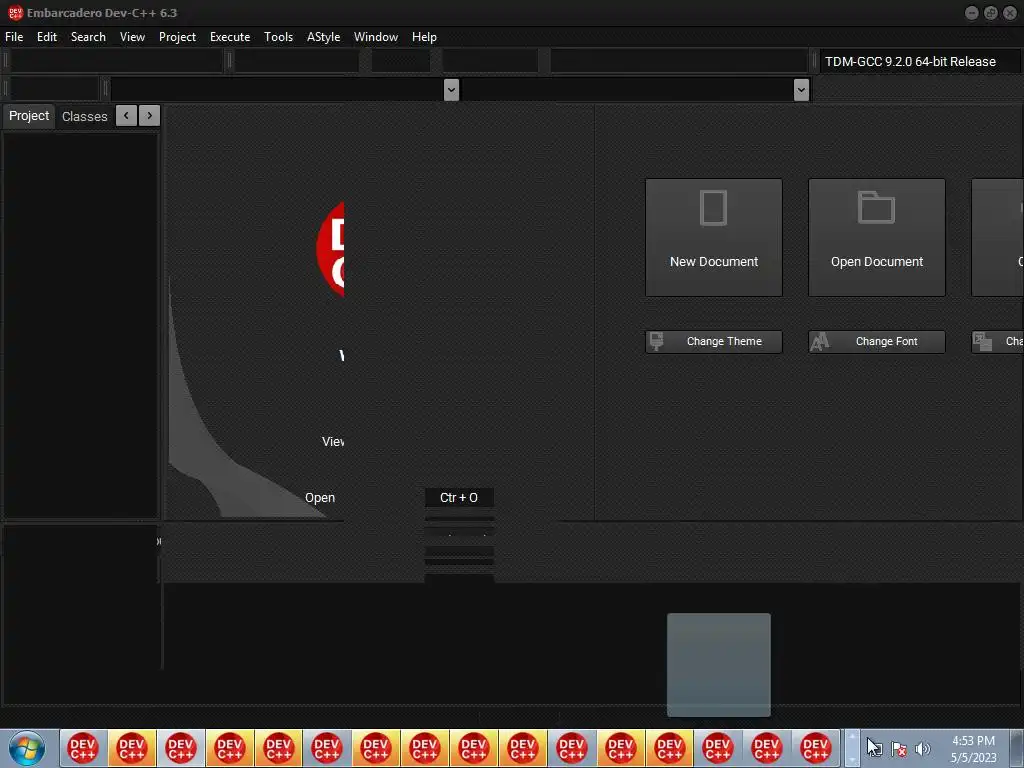
Task: Open the View menu
Action: (x=132, y=37)
